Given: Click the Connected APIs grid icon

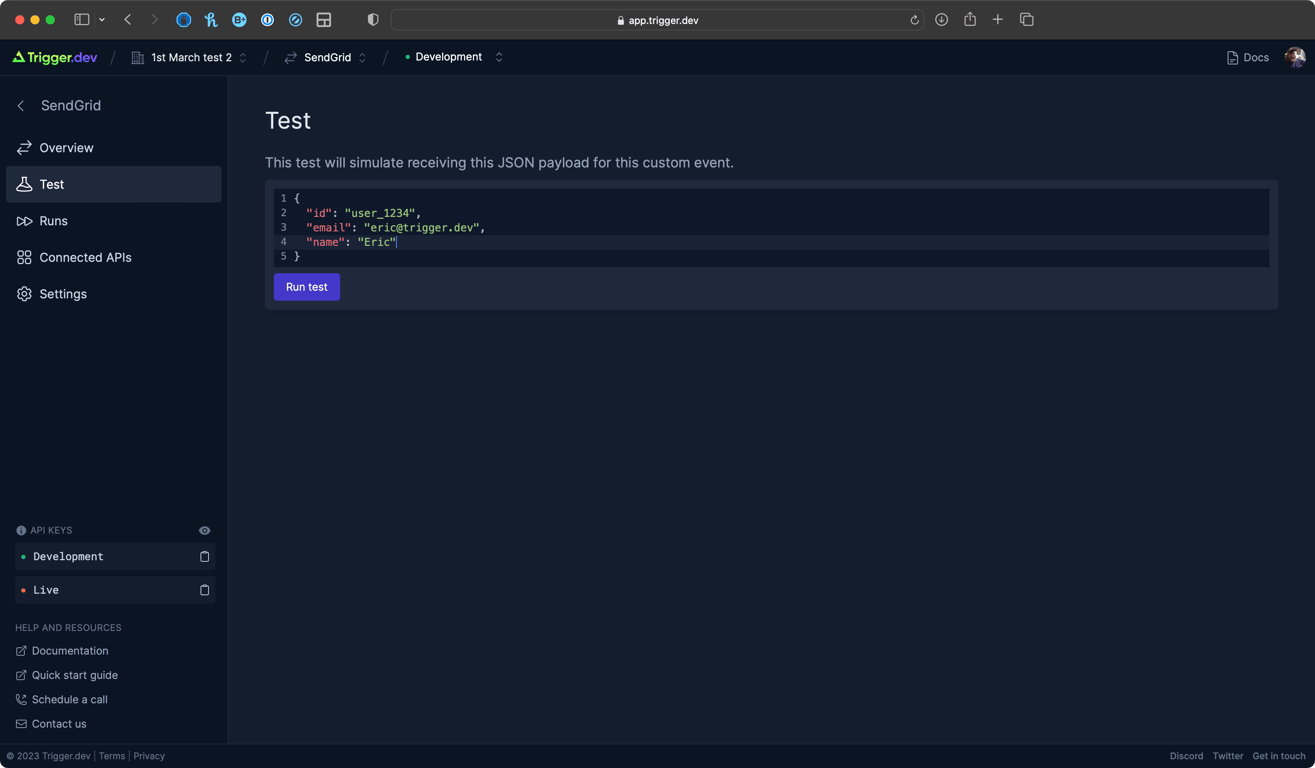Looking at the screenshot, I should pyautogui.click(x=24, y=258).
